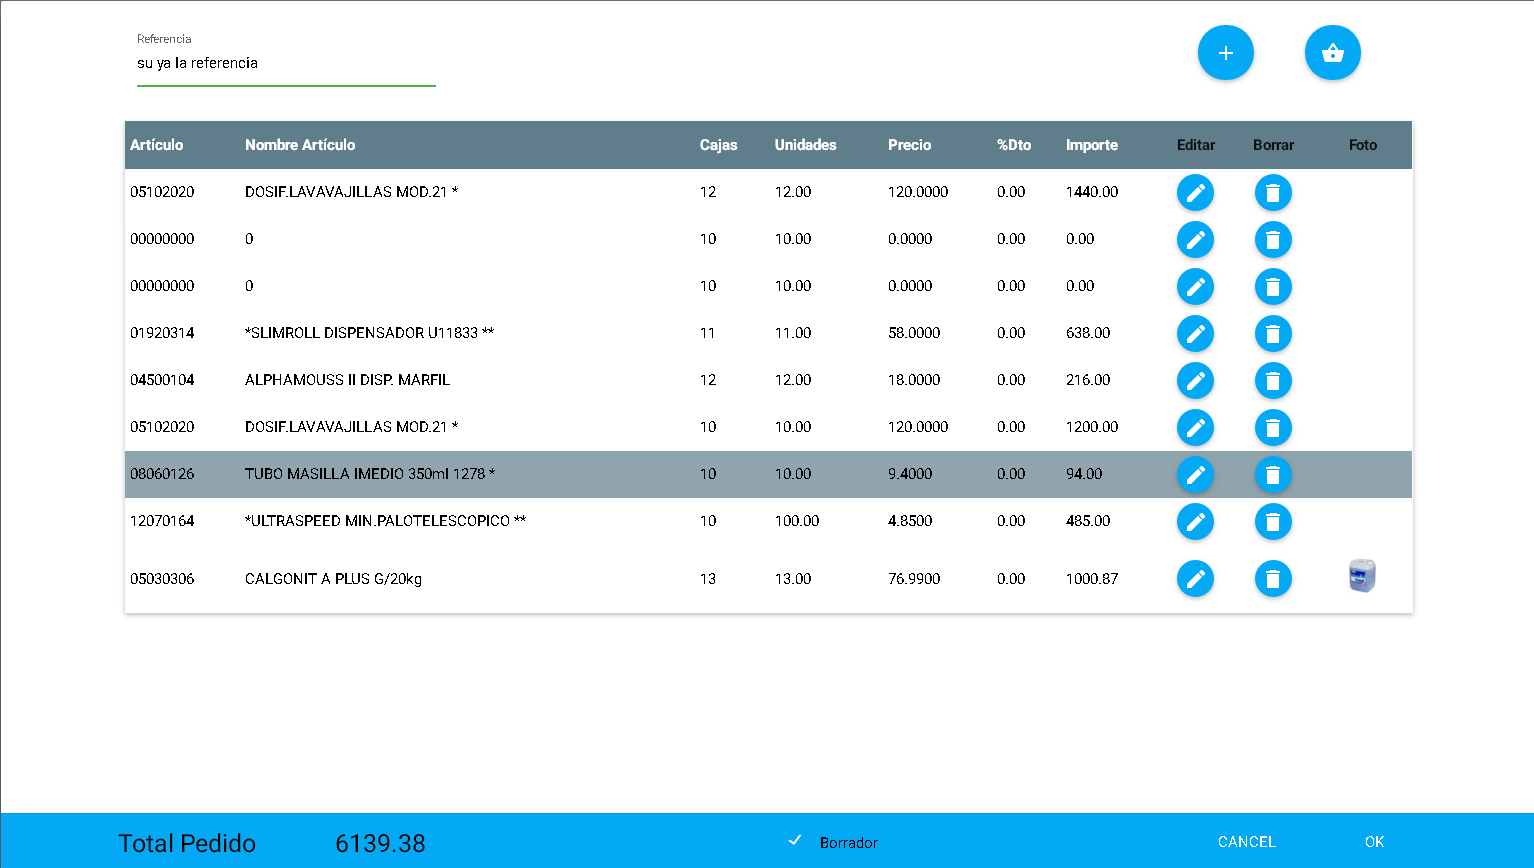Click the importe value 485.00
This screenshot has height=868, width=1534.
pos(1088,521)
